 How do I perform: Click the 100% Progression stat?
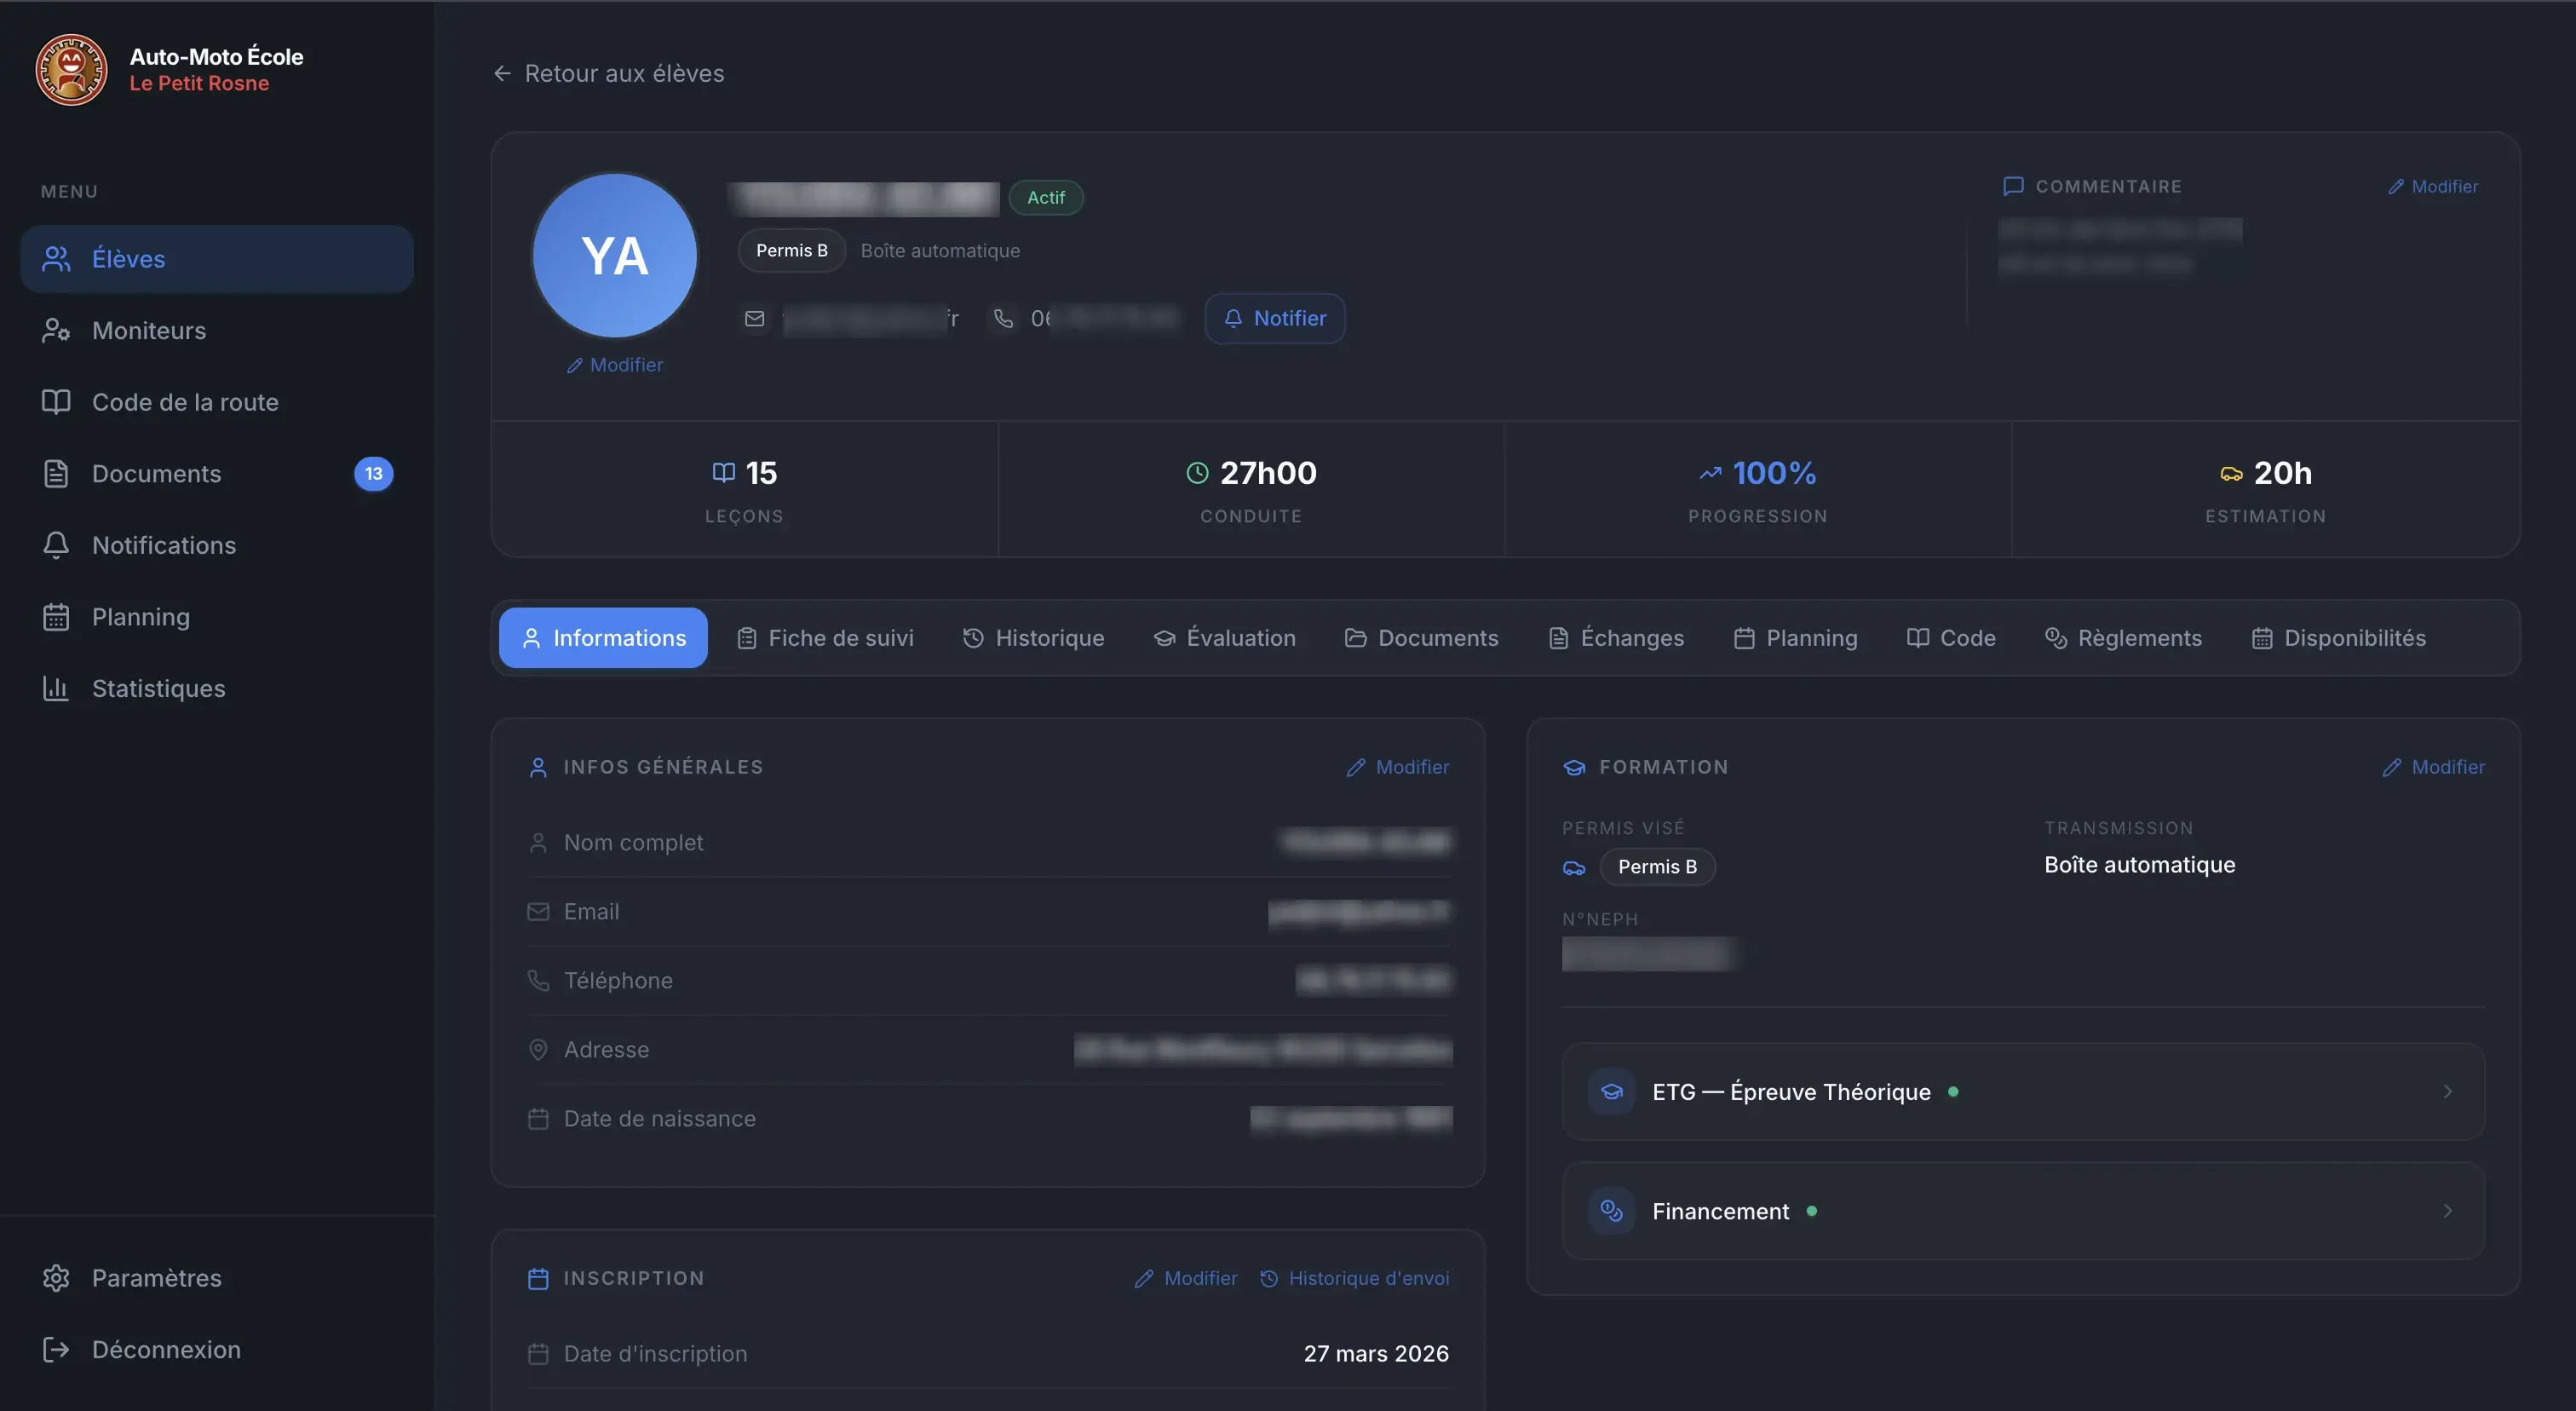click(x=1758, y=490)
